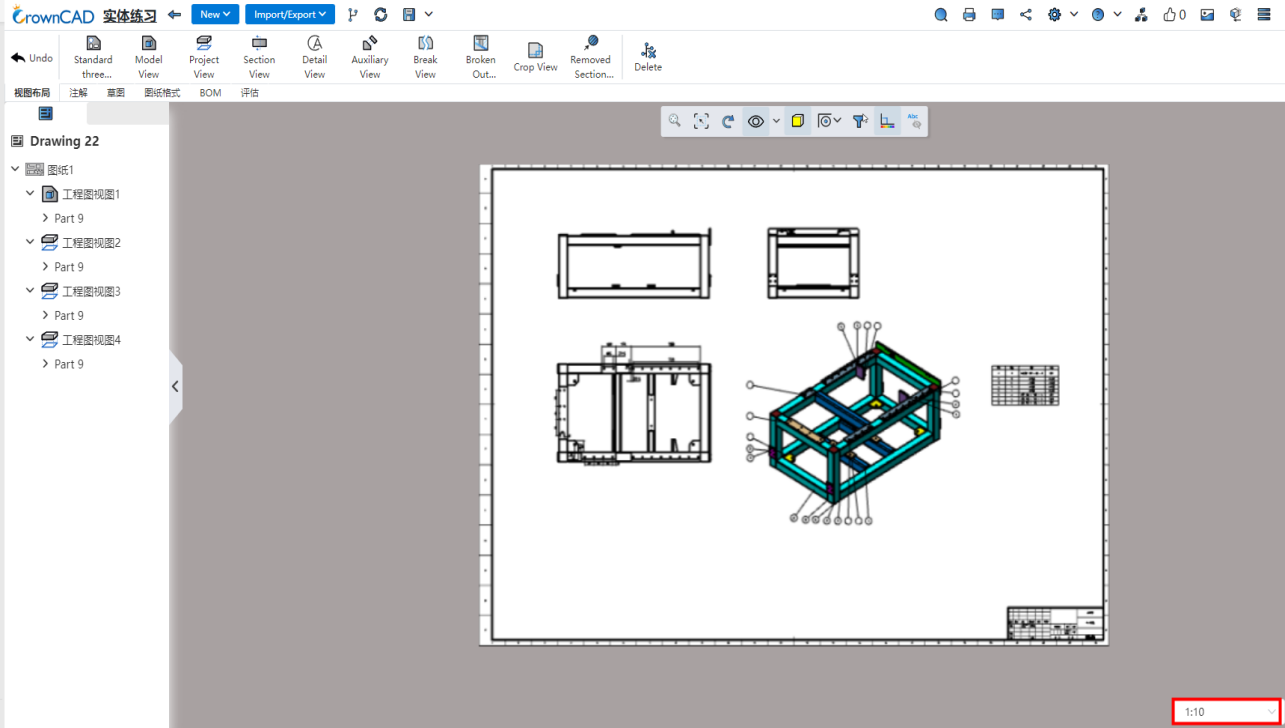Toggle the dimension color display icon

point(887,121)
